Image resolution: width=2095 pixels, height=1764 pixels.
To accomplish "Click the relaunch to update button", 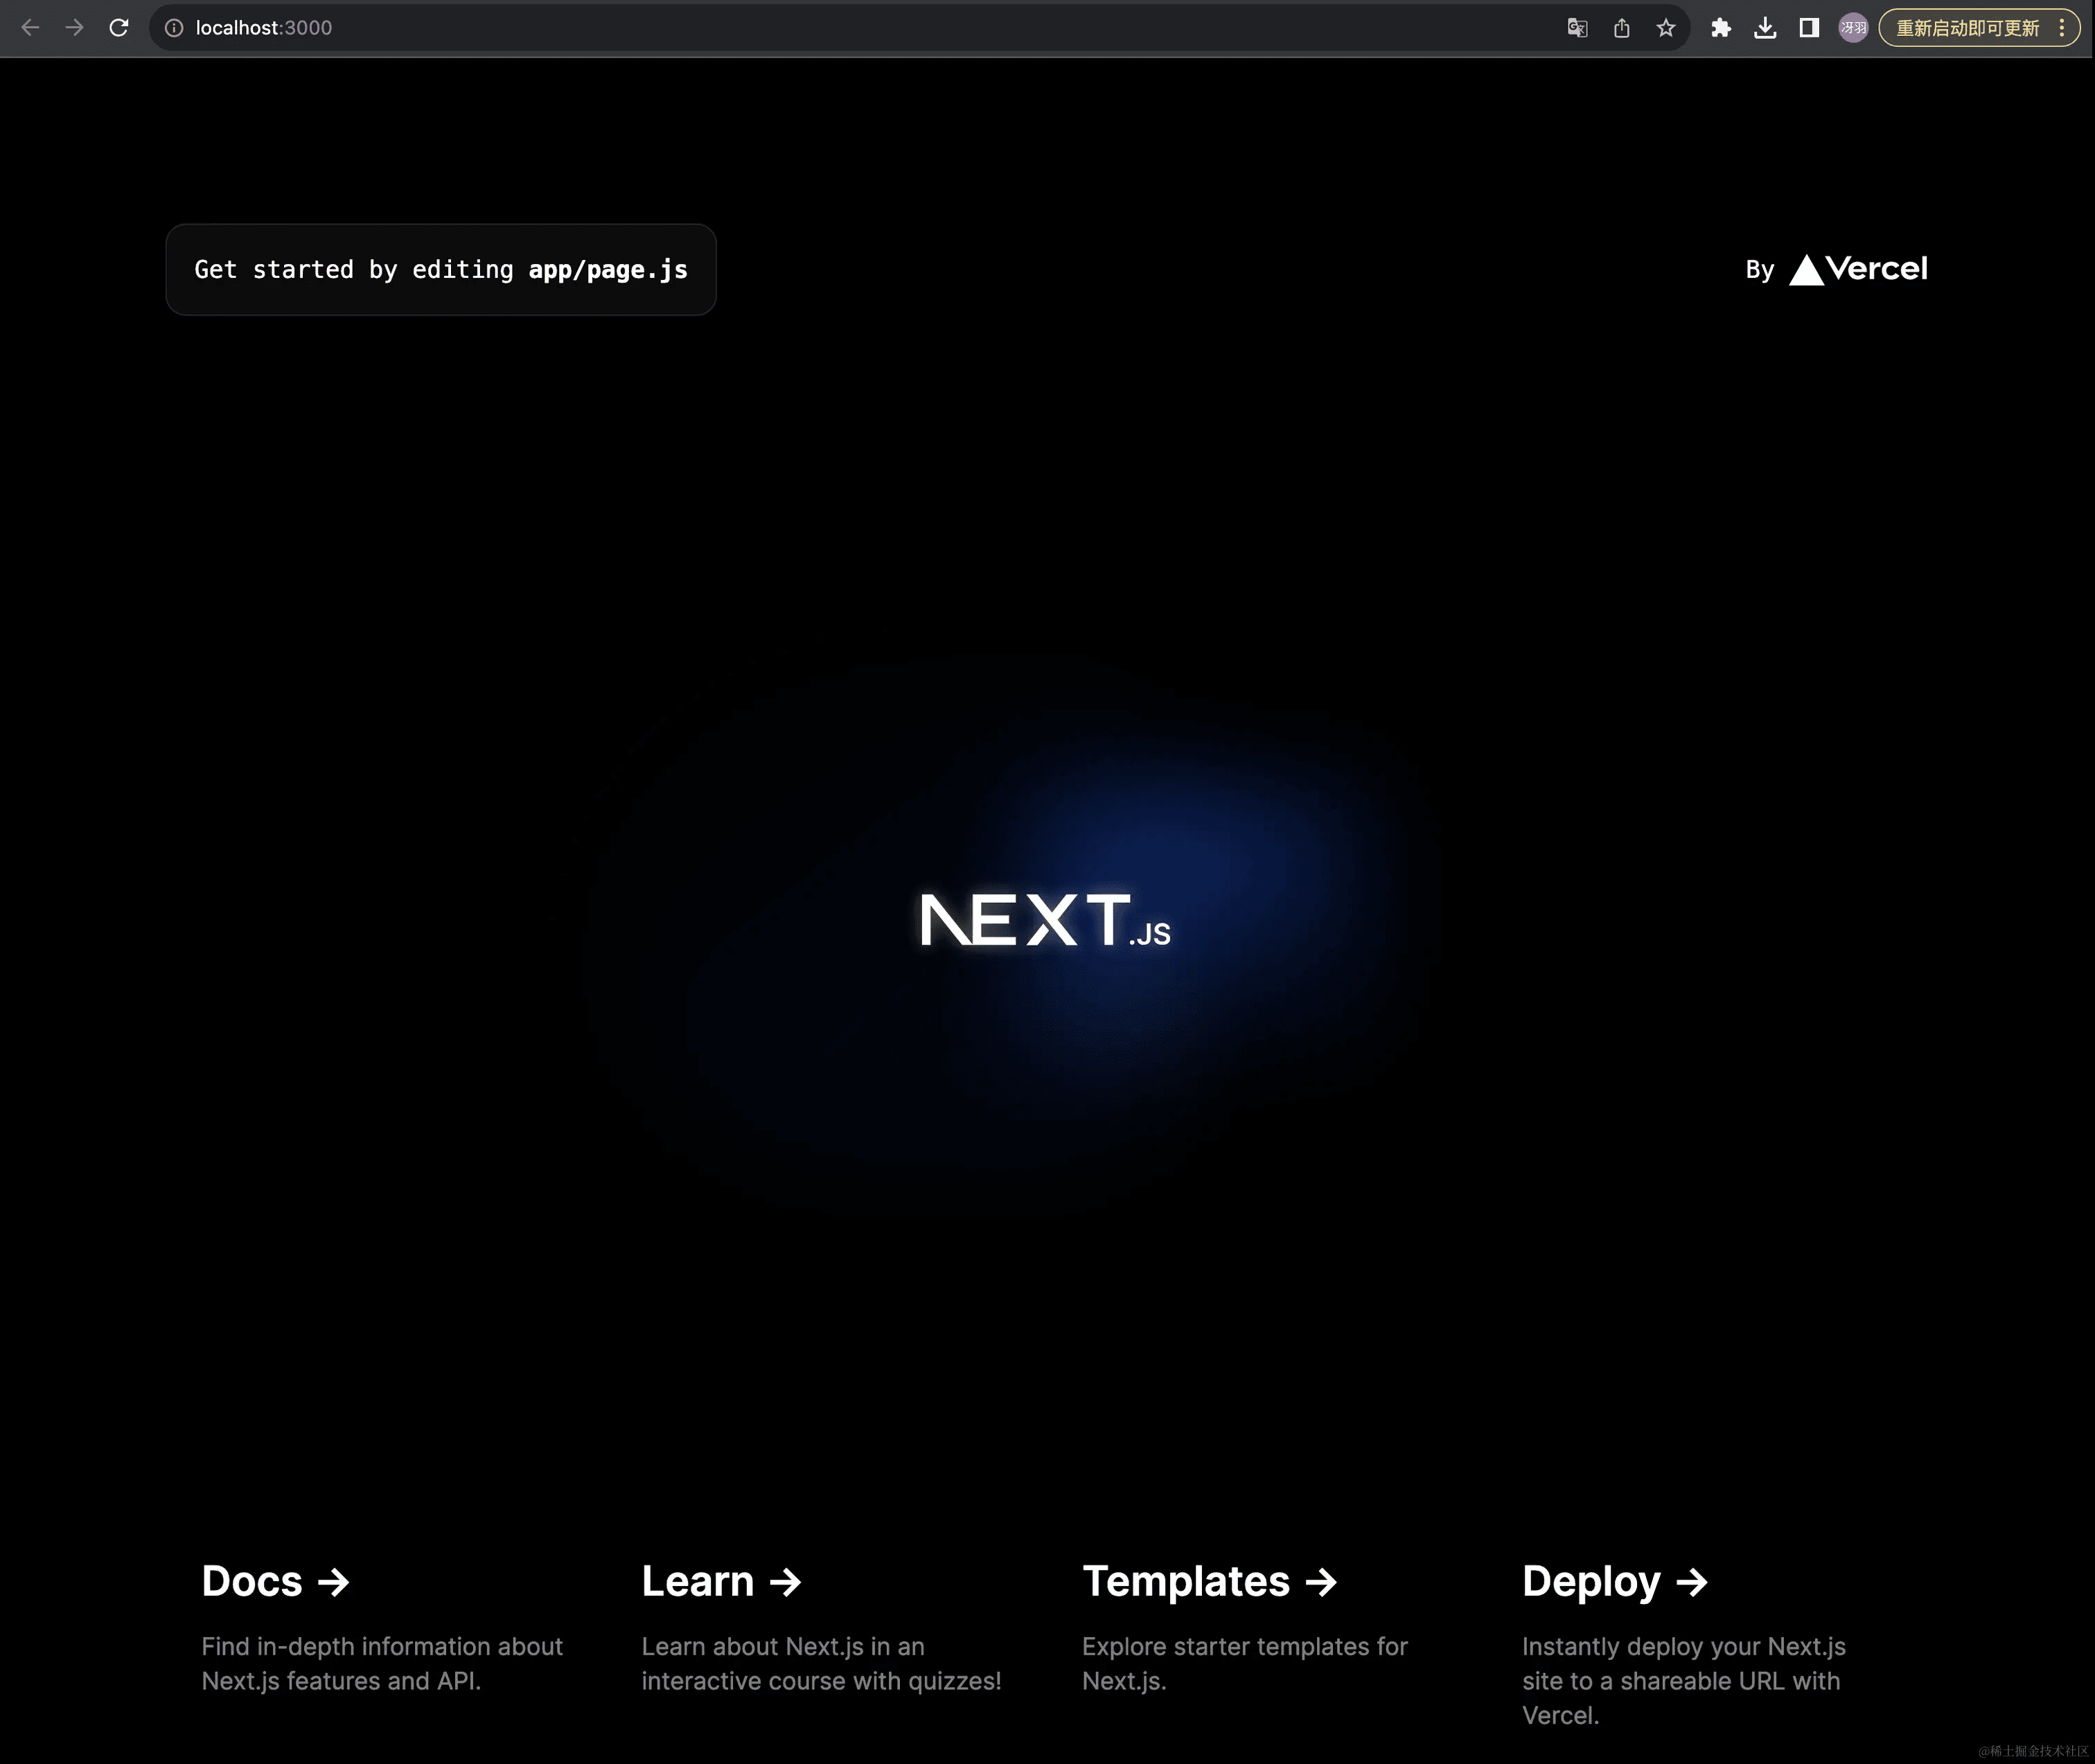I will pos(1966,28).
